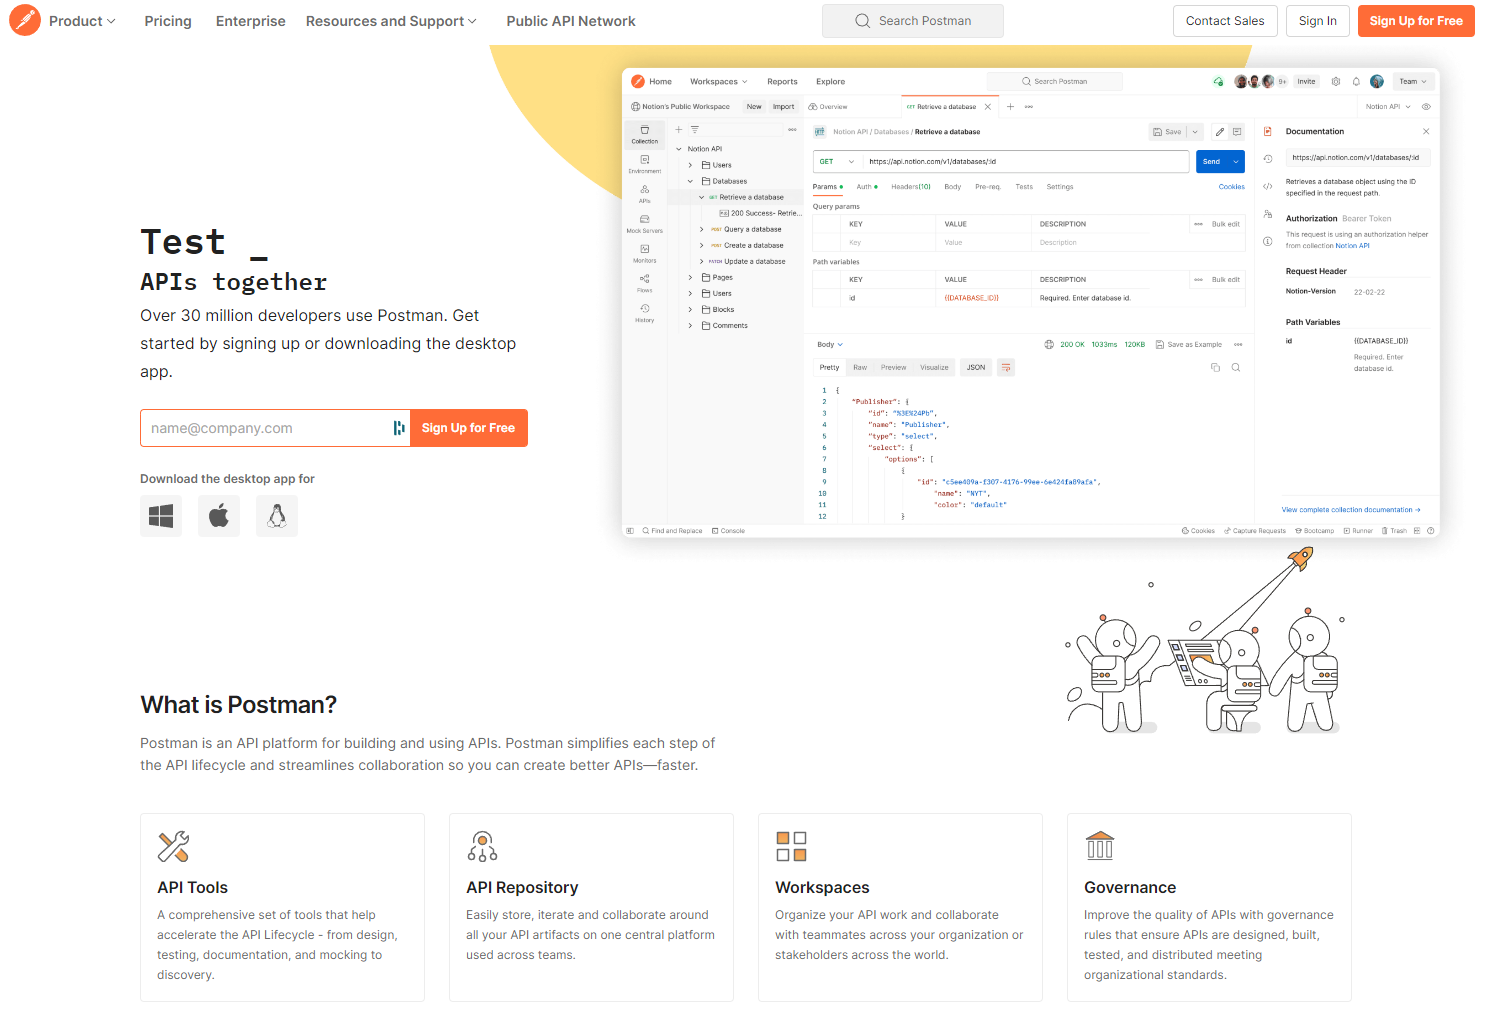Viewport: 1489px width, 1031px height.
Task: Open the Pricing page
Action: 168,21
